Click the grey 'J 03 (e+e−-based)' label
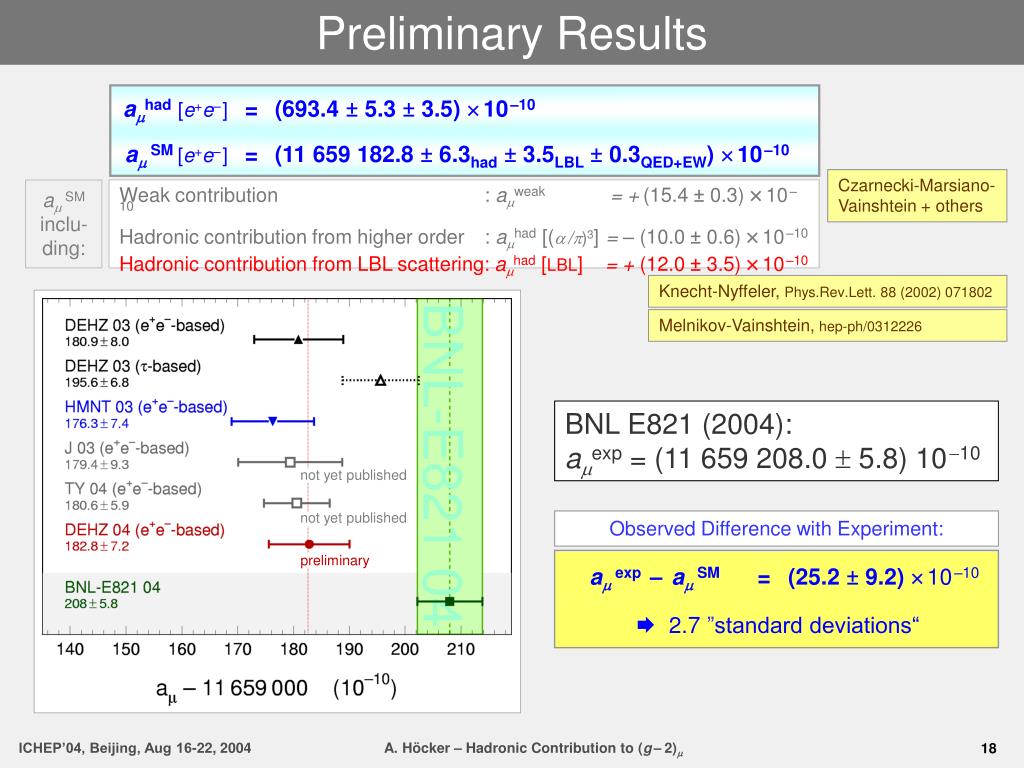1024x768 pixels. click(127, 448)
